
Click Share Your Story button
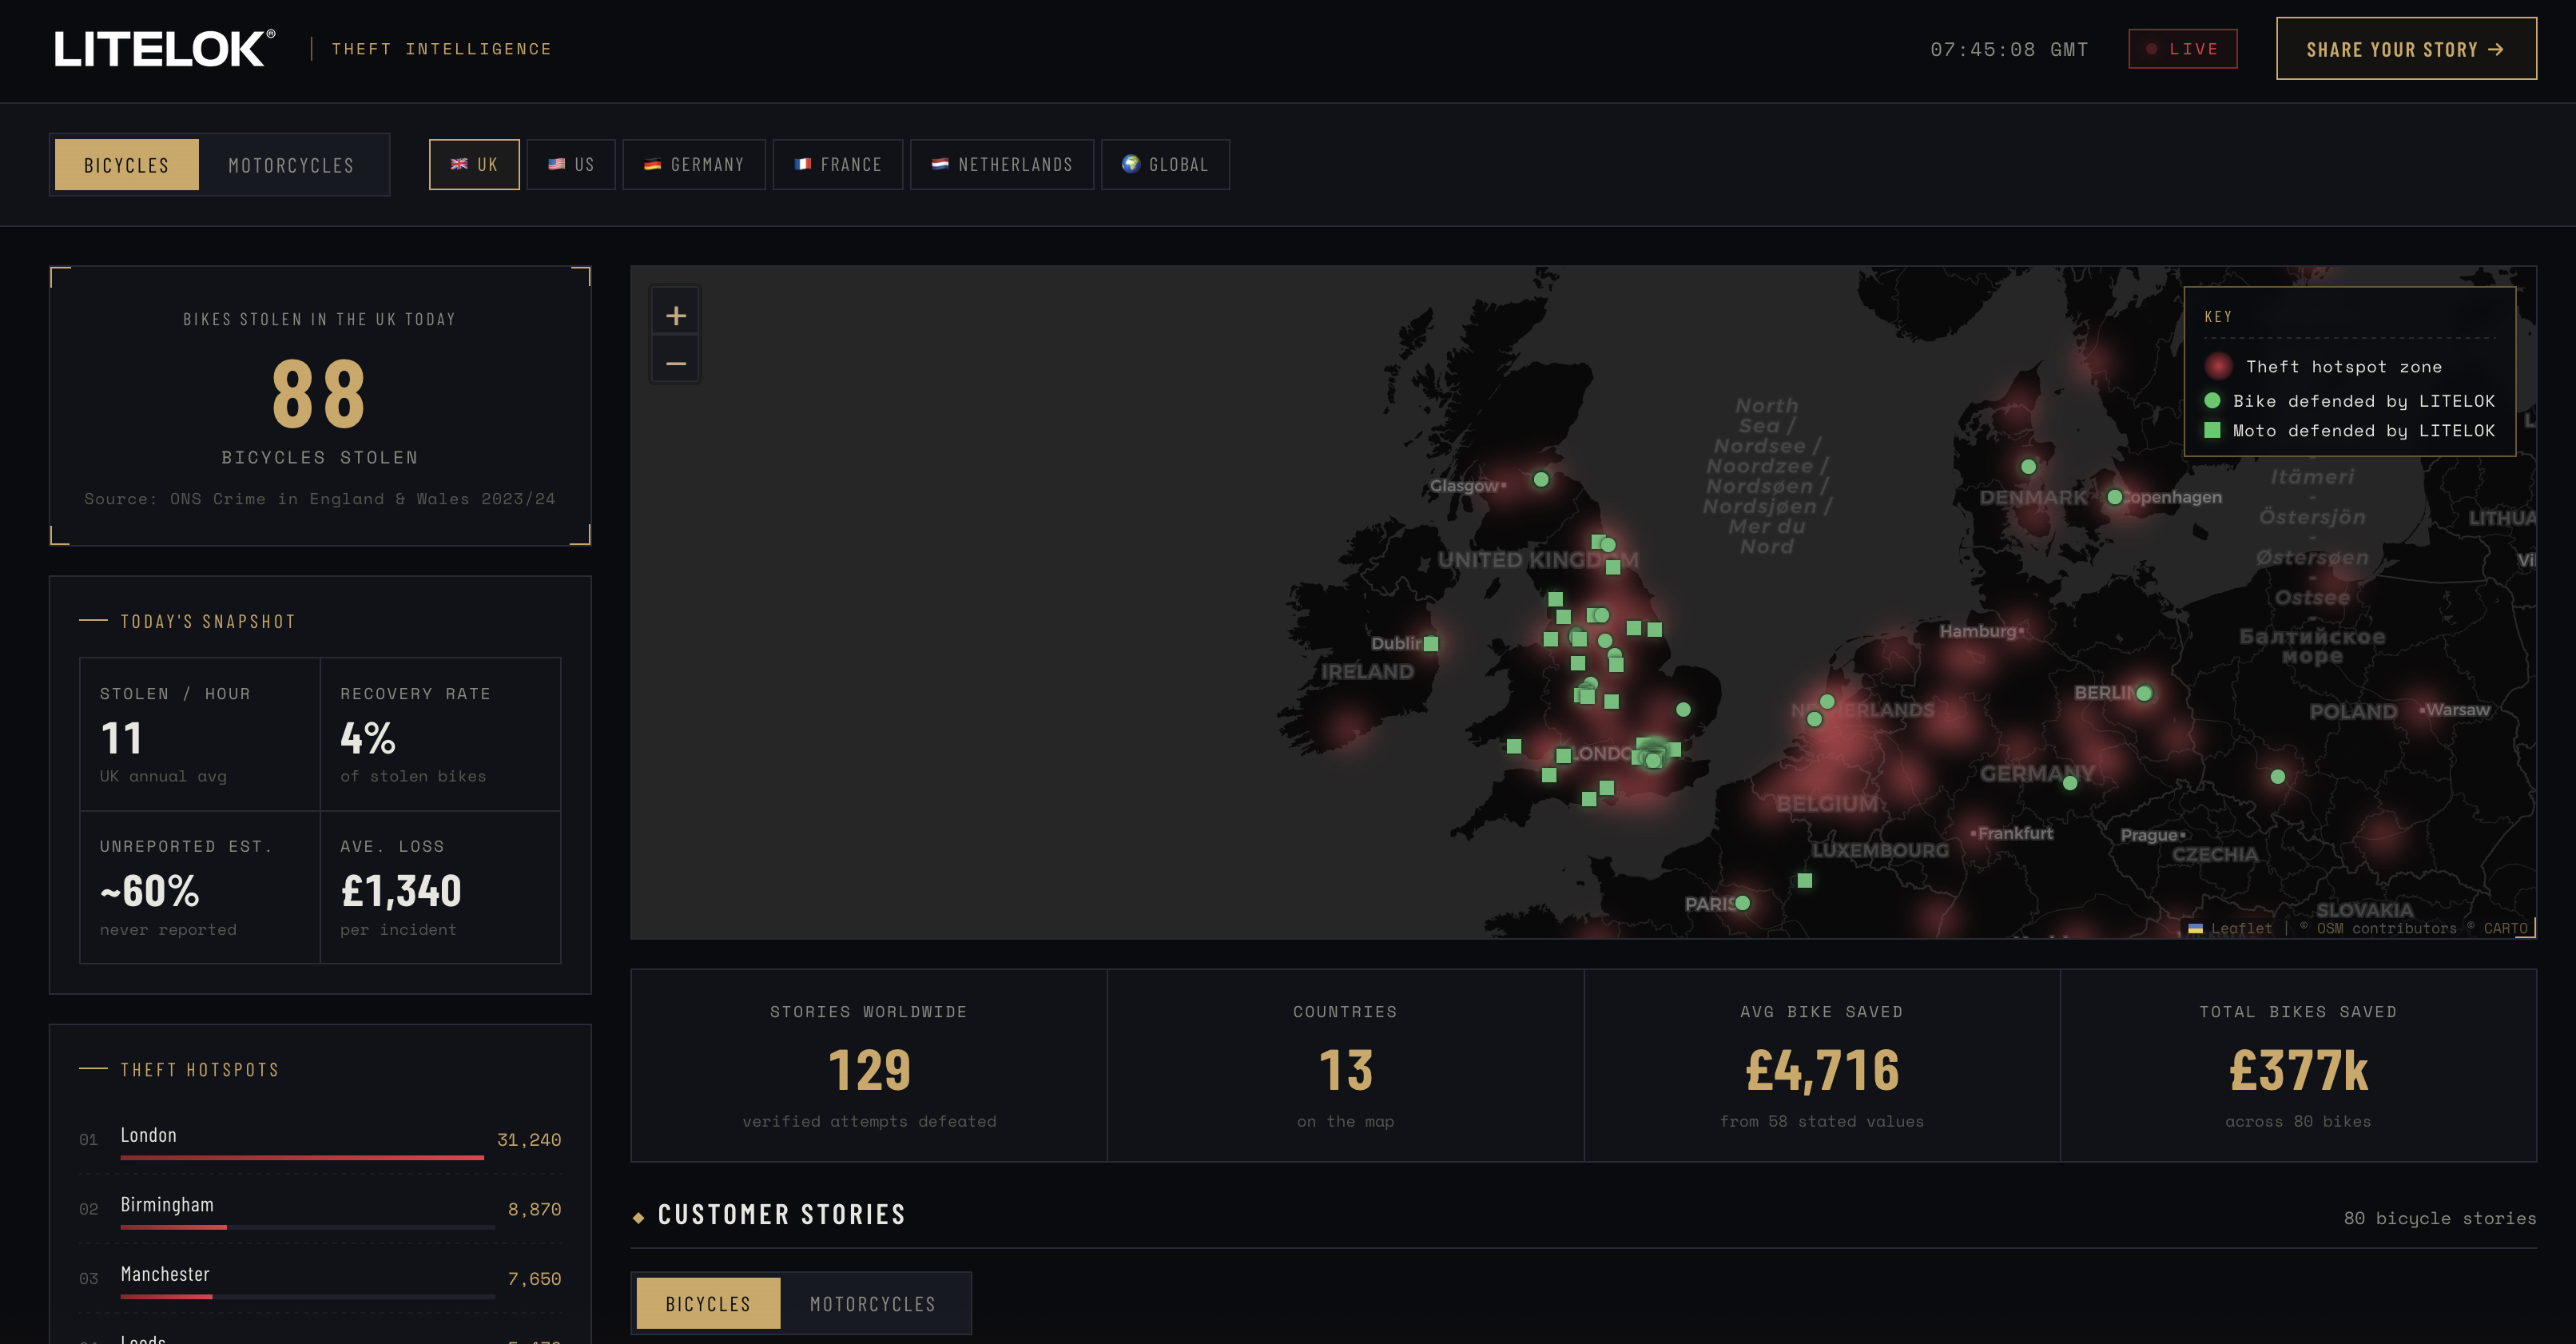(2406, 49)
